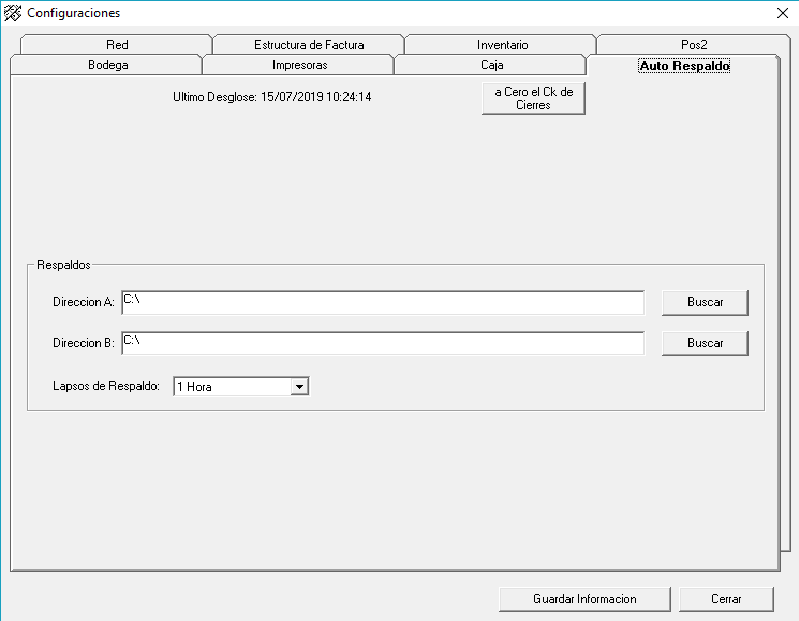
Task: Click Buscar next to Direccion A
Action: [x=705, y=302]
